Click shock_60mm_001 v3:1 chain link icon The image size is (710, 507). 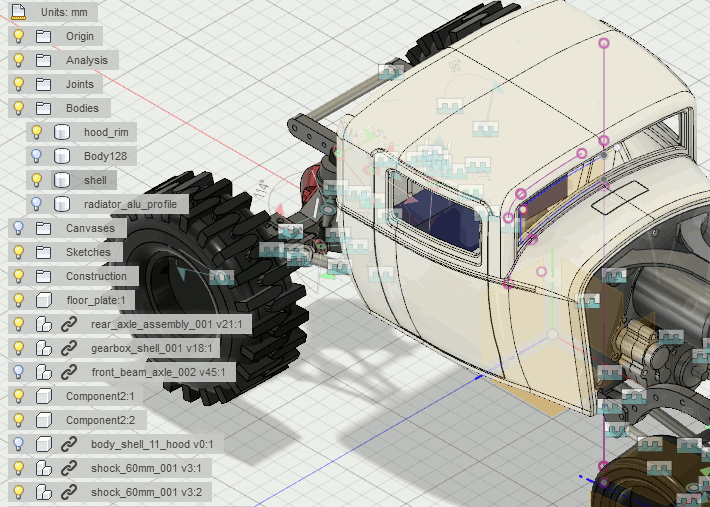[69, 468]
